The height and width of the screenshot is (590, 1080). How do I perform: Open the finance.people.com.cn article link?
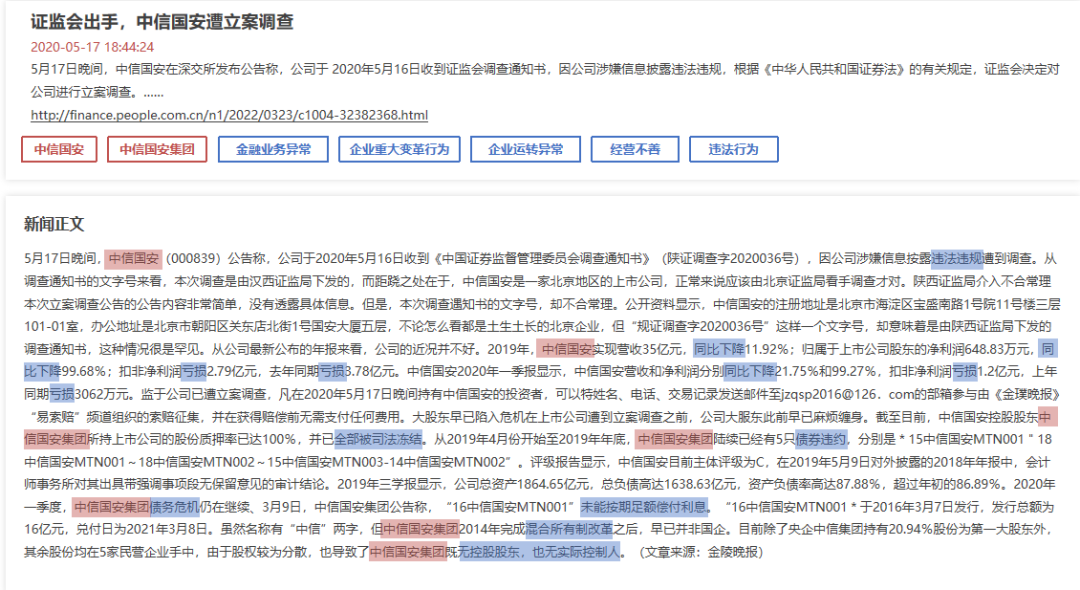point(229,115)
